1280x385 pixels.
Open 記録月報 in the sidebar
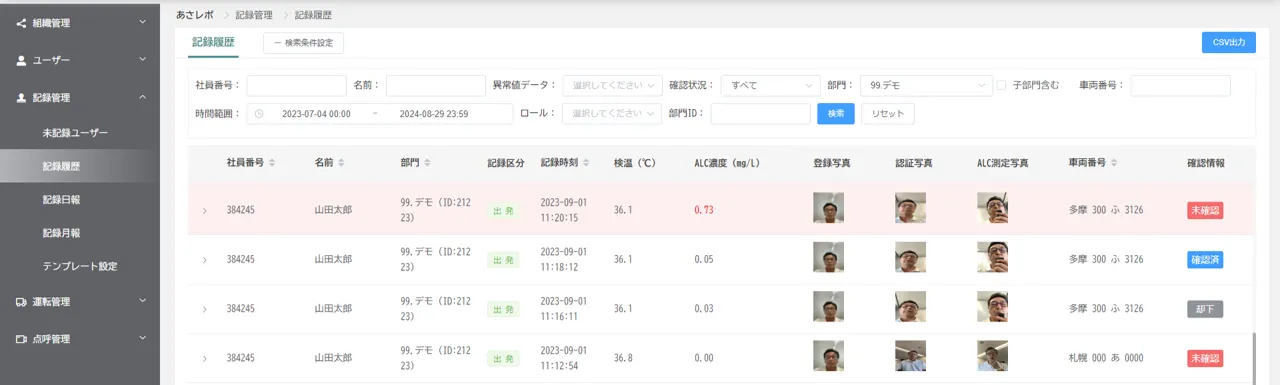80,233
